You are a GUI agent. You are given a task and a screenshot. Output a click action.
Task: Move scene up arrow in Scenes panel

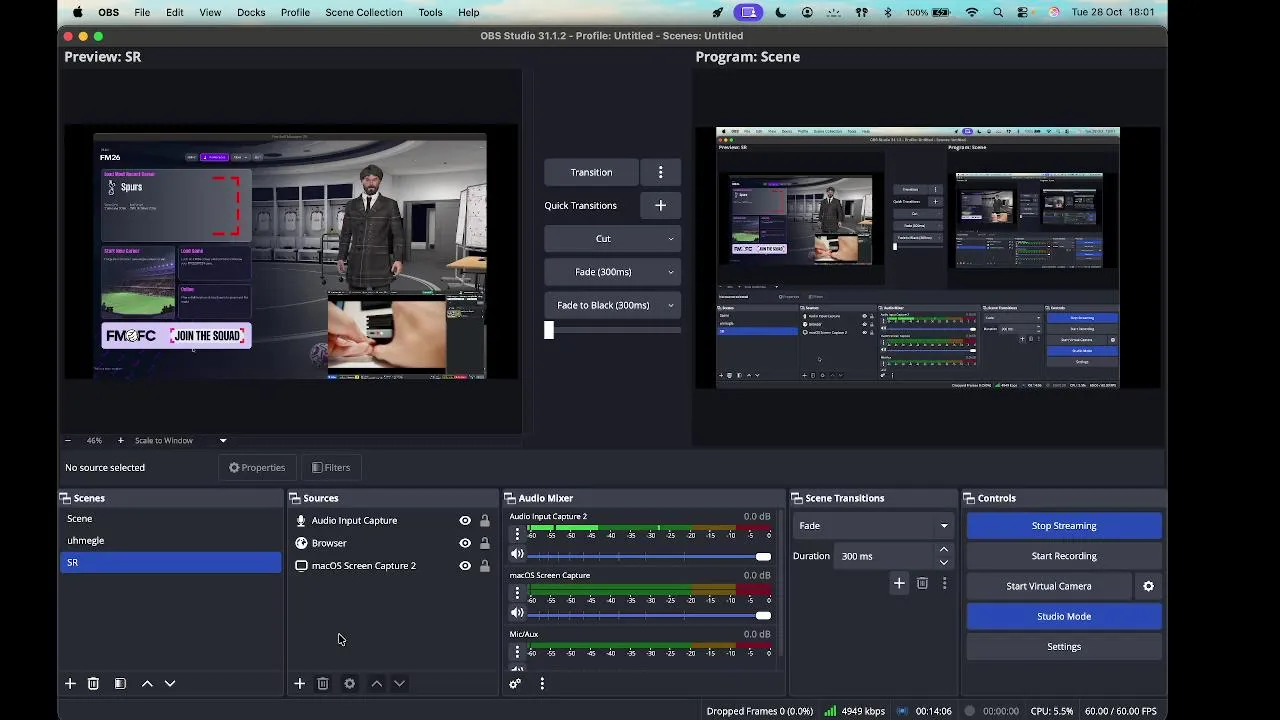(x=147, y=683)
